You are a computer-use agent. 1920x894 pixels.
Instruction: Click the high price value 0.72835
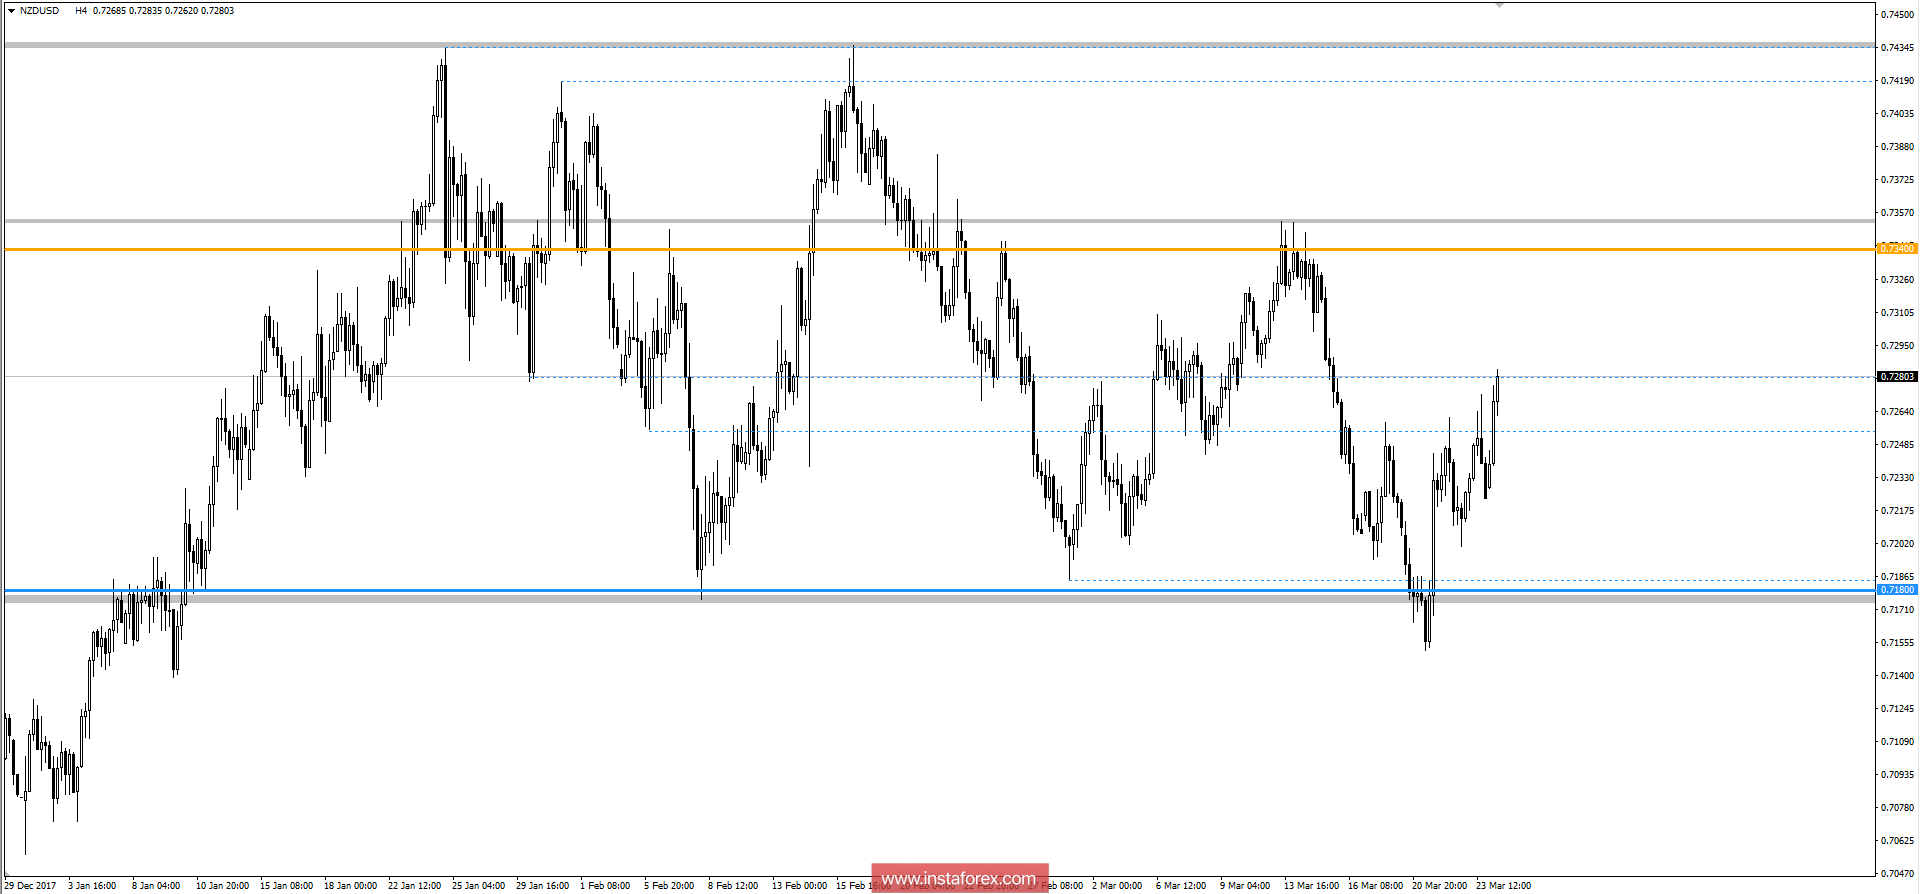[x=145, y=11]
